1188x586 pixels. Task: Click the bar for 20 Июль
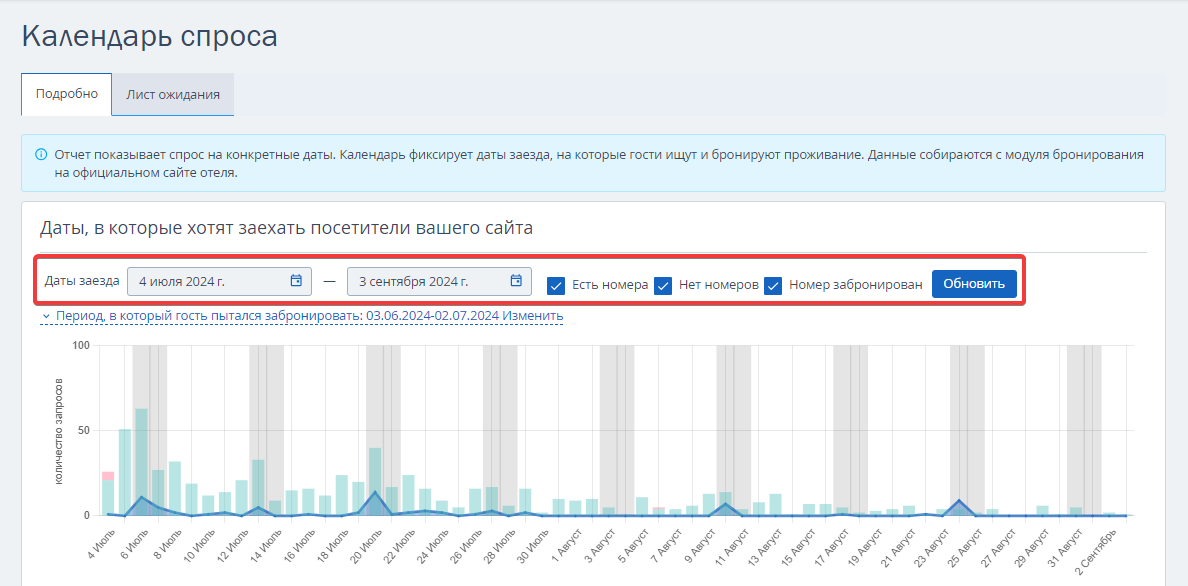coord(375,481)
